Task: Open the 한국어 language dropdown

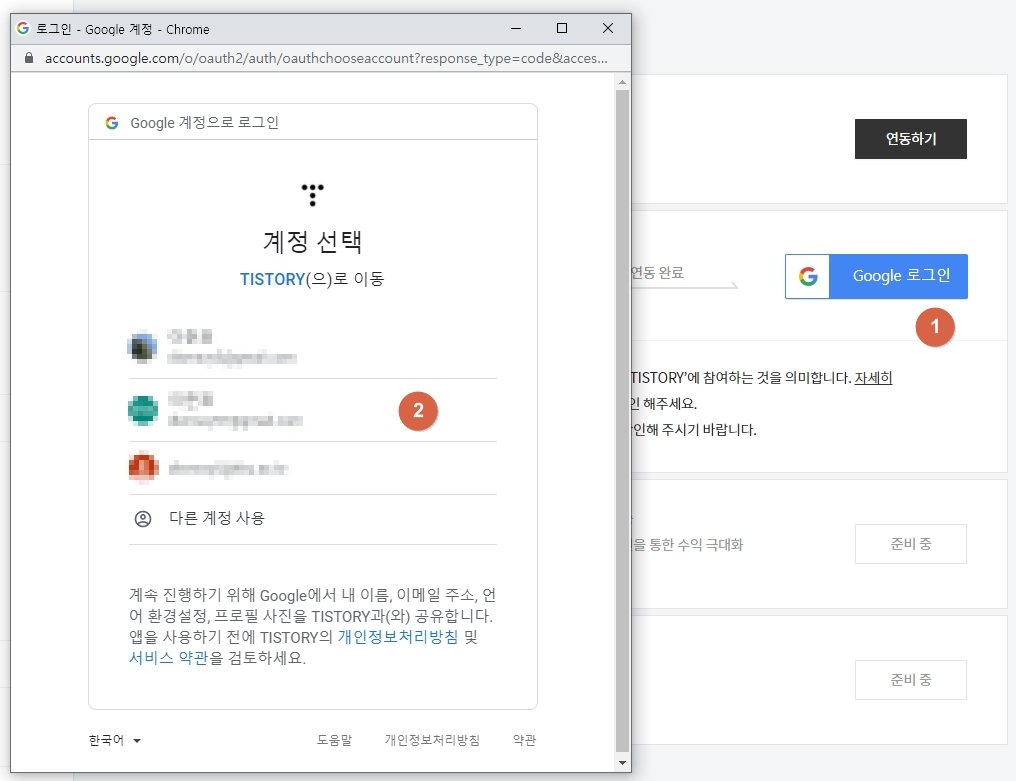Action: tap(115, 740)
